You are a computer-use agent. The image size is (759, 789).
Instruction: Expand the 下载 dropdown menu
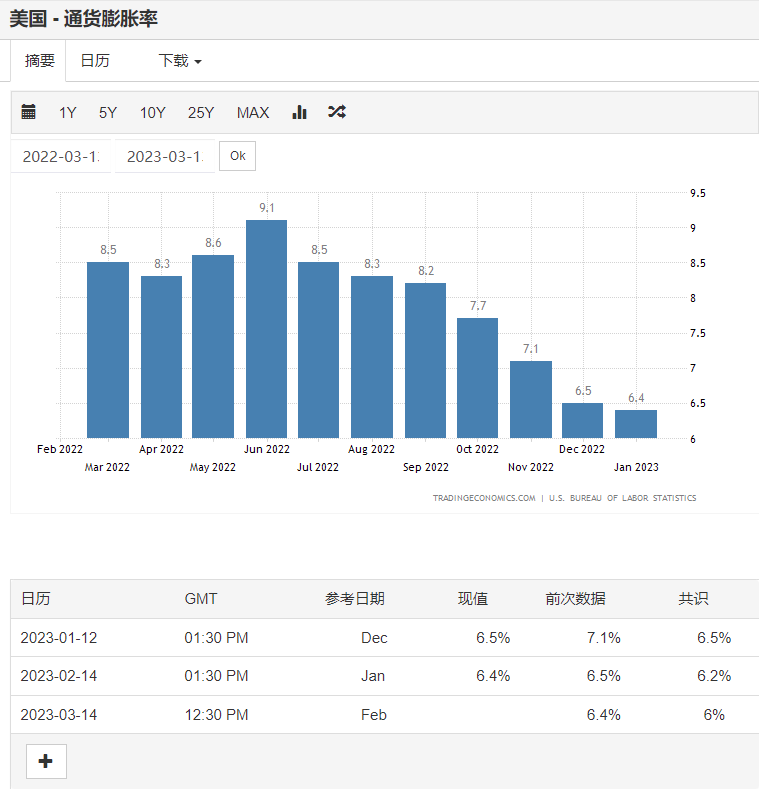tap(180, 61)
